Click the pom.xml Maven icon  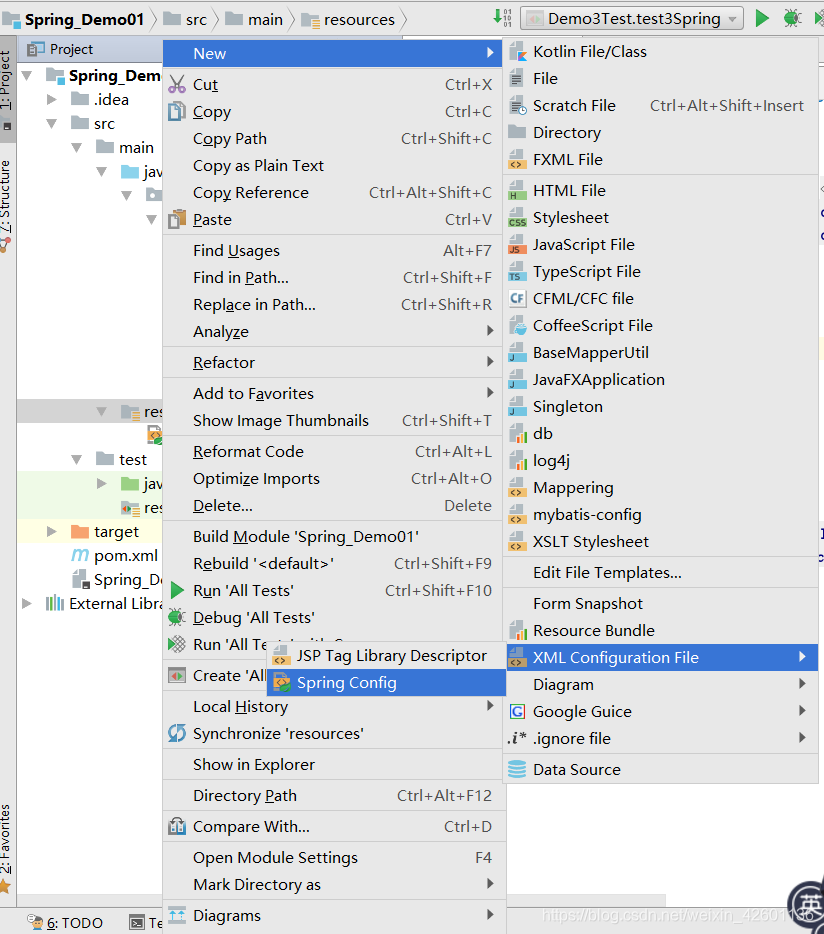point(80,556)
